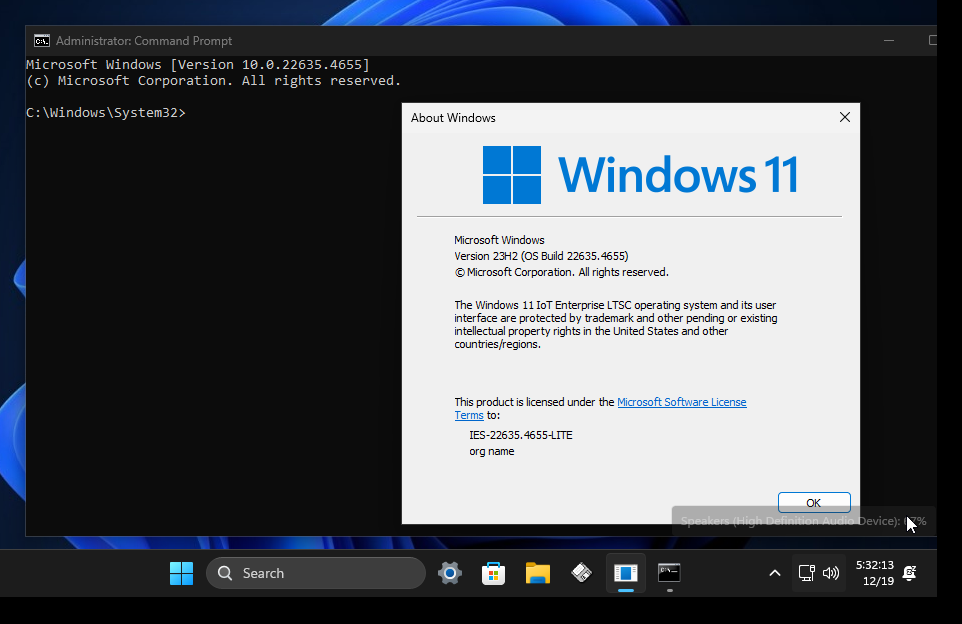Click the speaker volume tray icon
Screen dimensions: 962x624
(831, 573)
